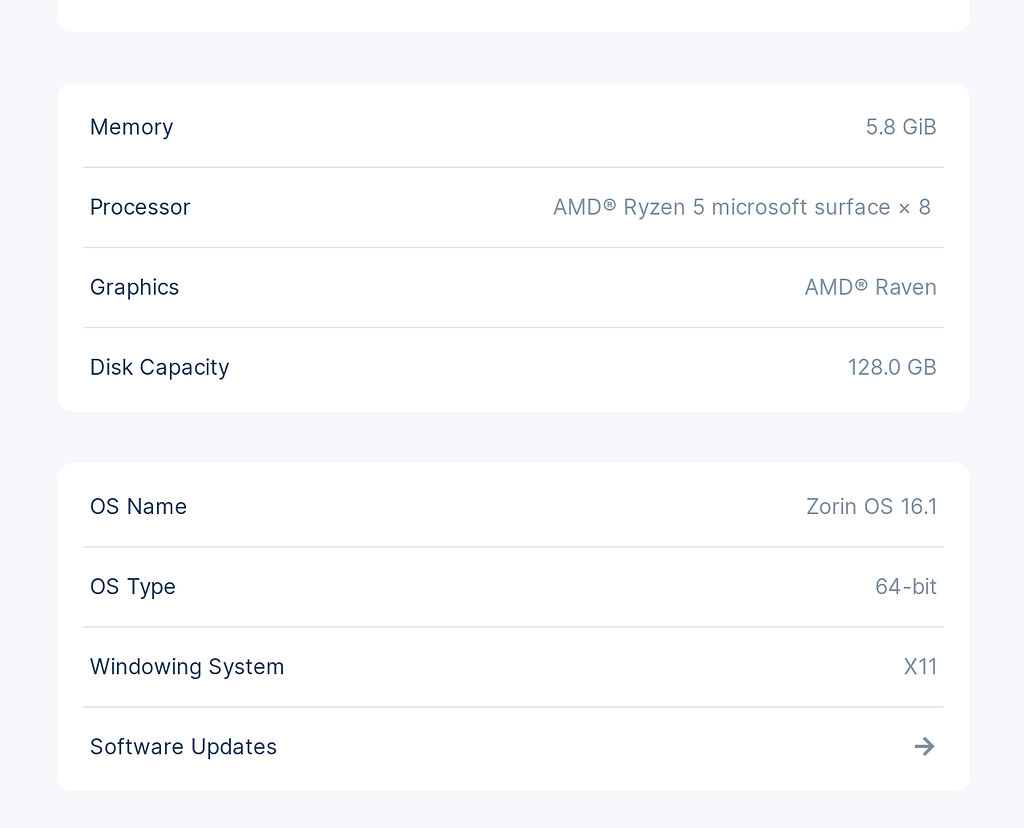
Task: Click the AMD Ryzen 5 processor value
Action: click(742, 207)
